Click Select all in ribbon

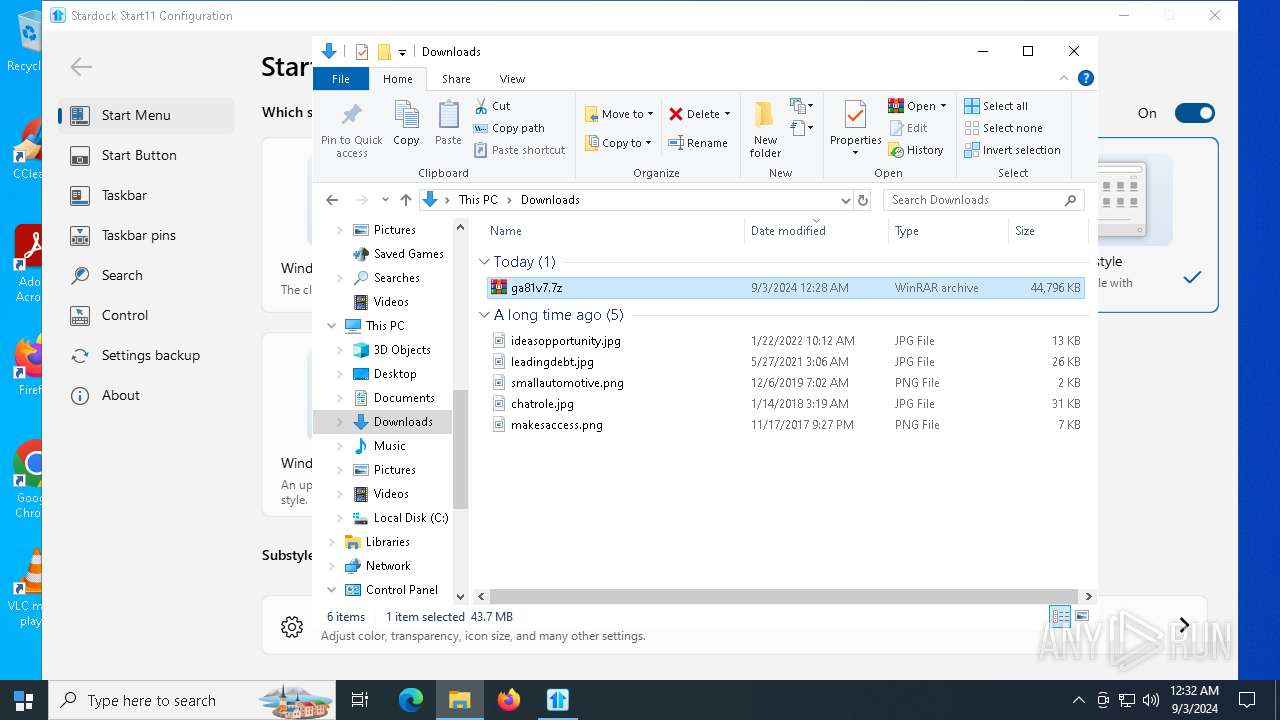pos(996,106)
